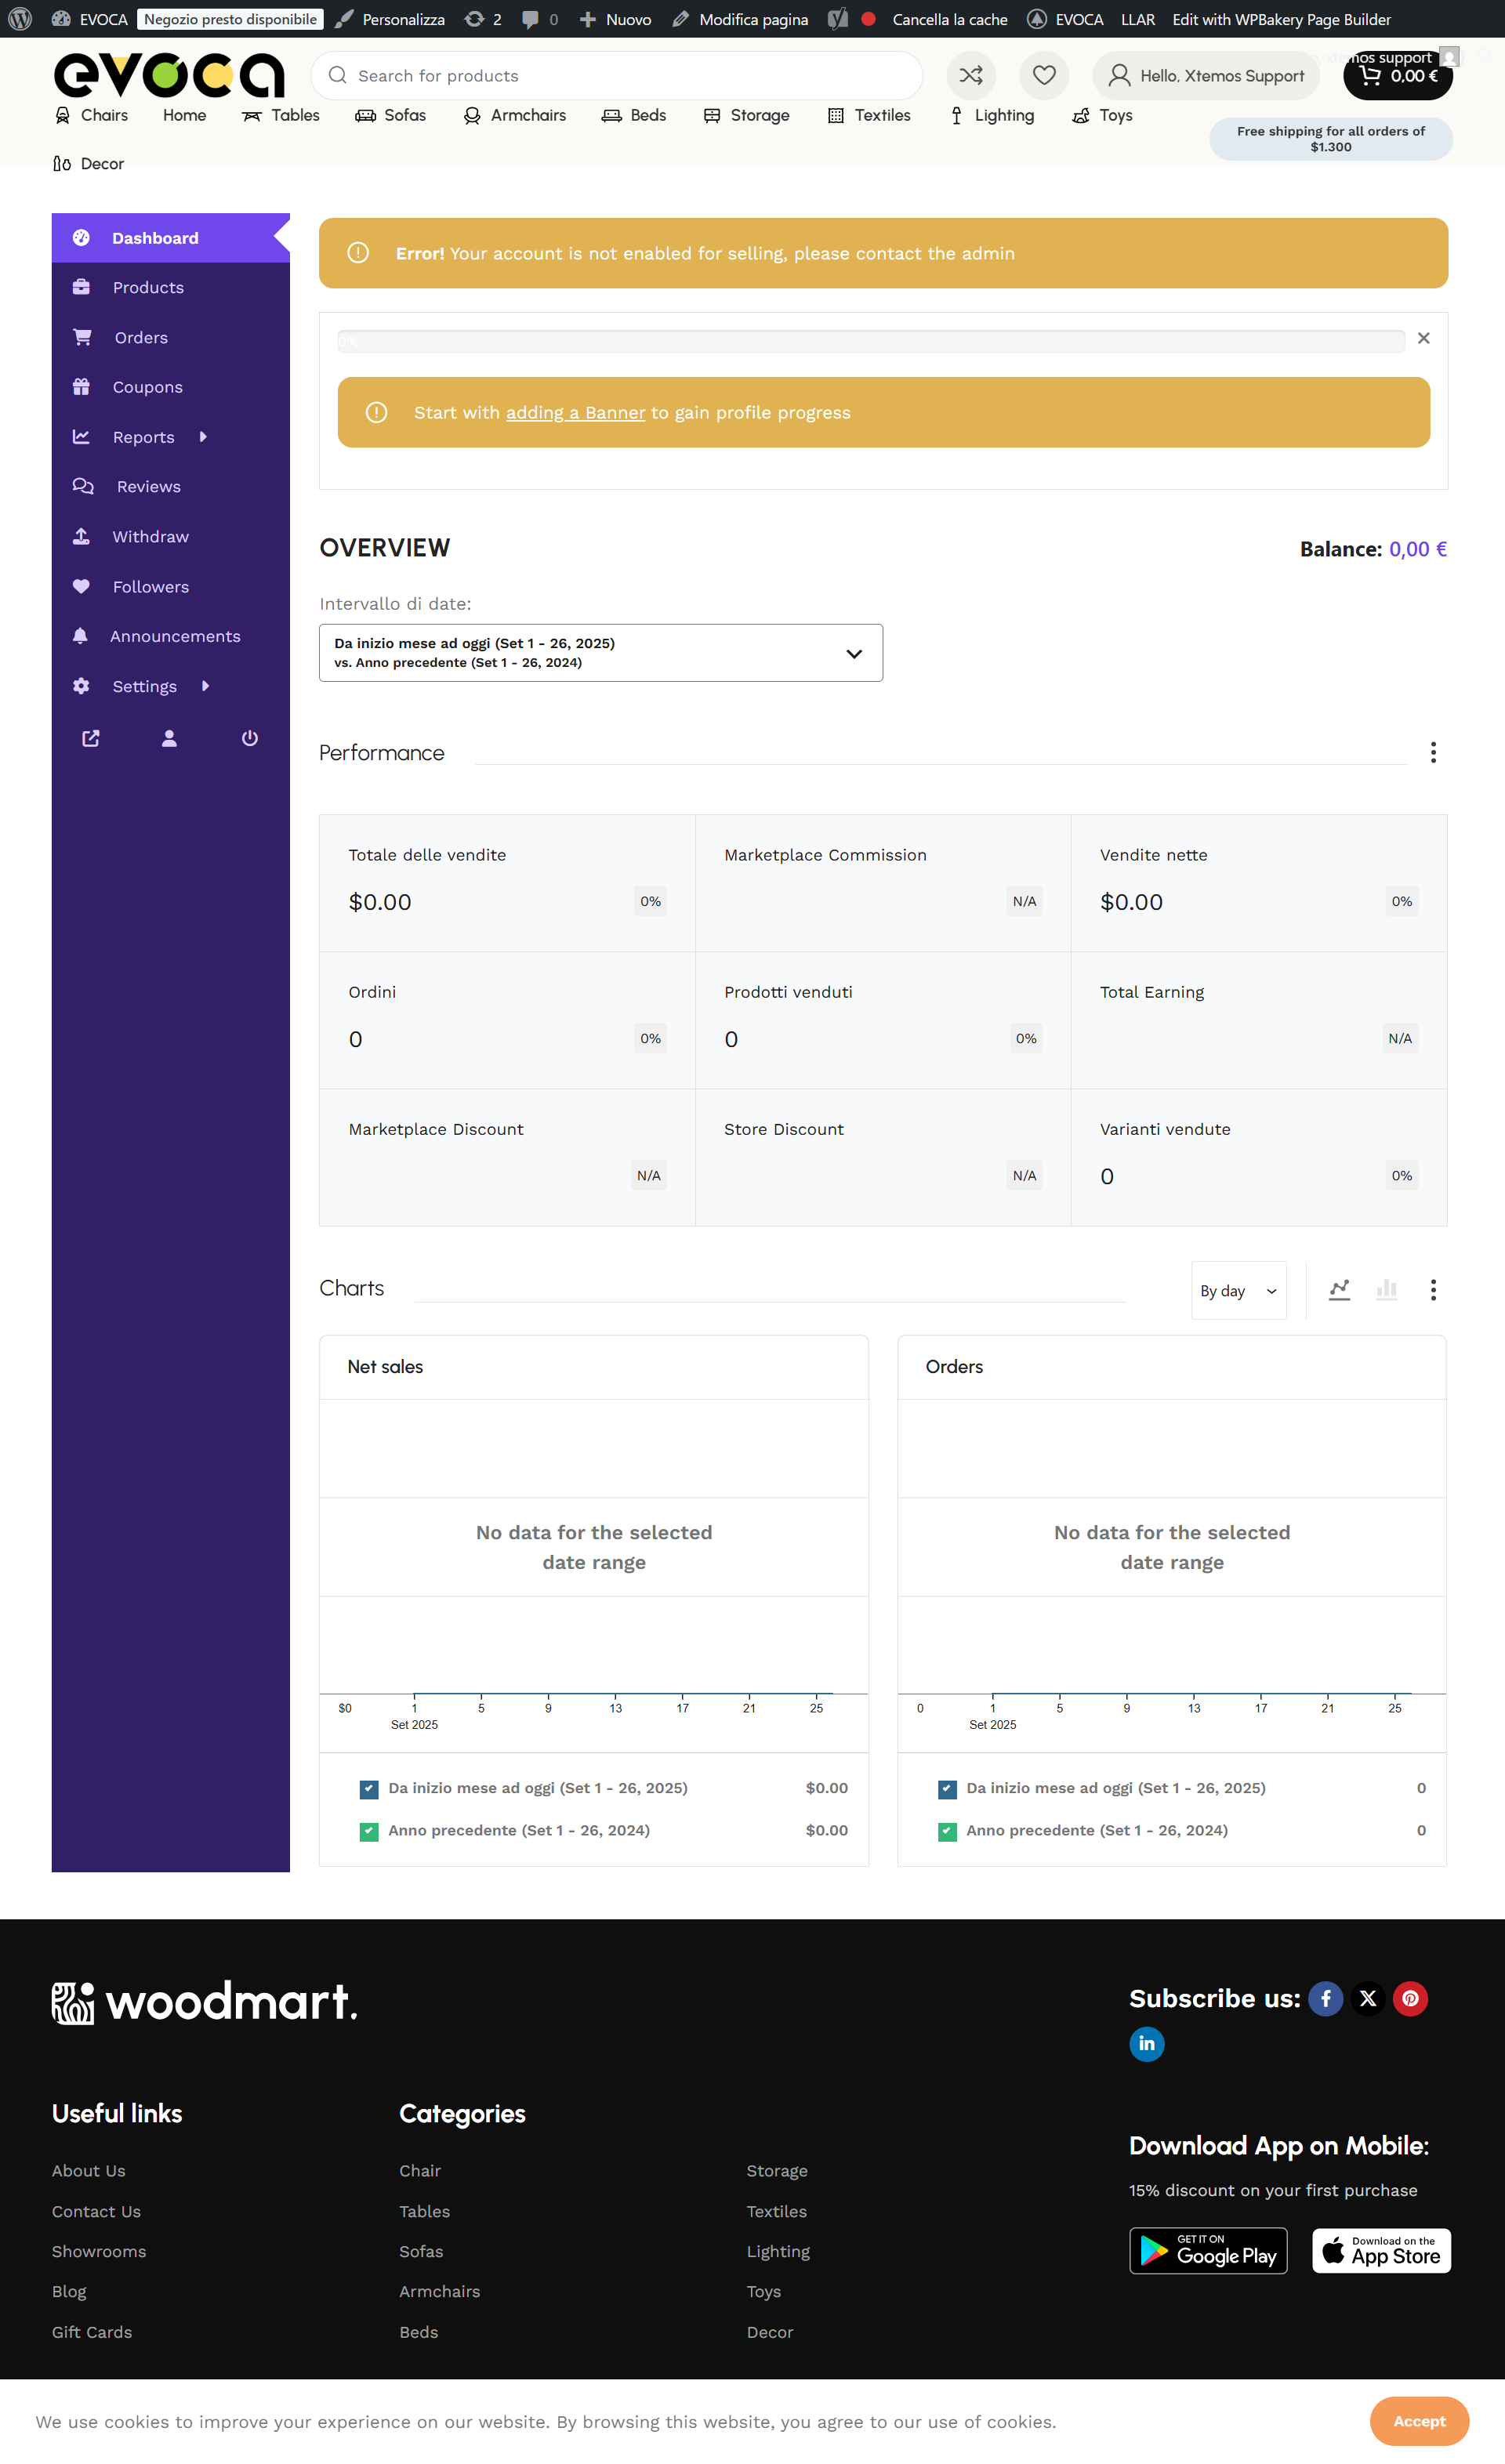
Task: Open Performance section three-dot menu
Action: point(1432,752)
